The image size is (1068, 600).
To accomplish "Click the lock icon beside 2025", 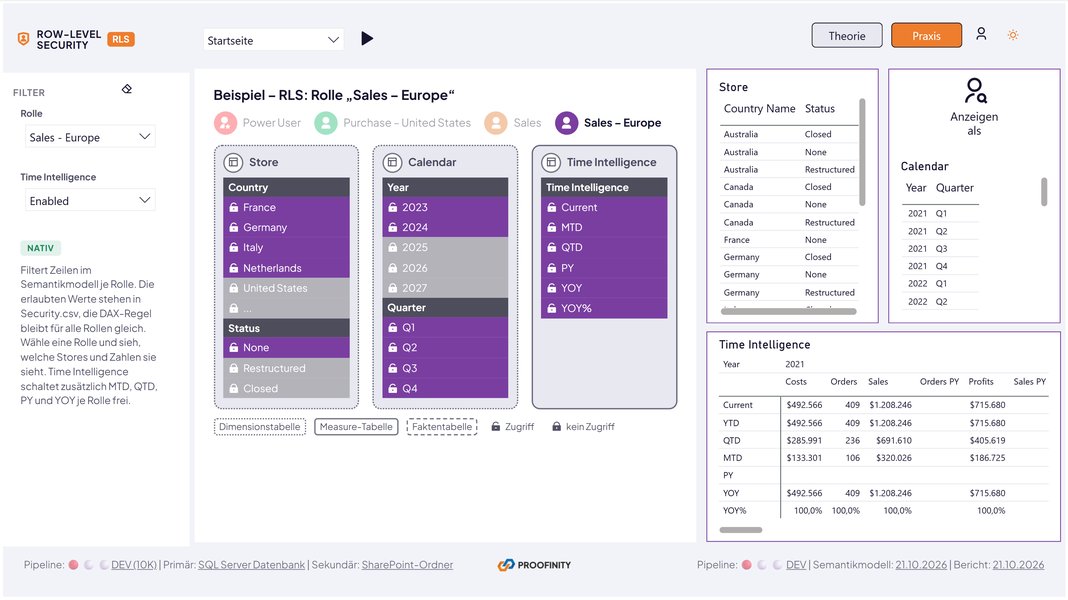I will [x=392, y=247].
